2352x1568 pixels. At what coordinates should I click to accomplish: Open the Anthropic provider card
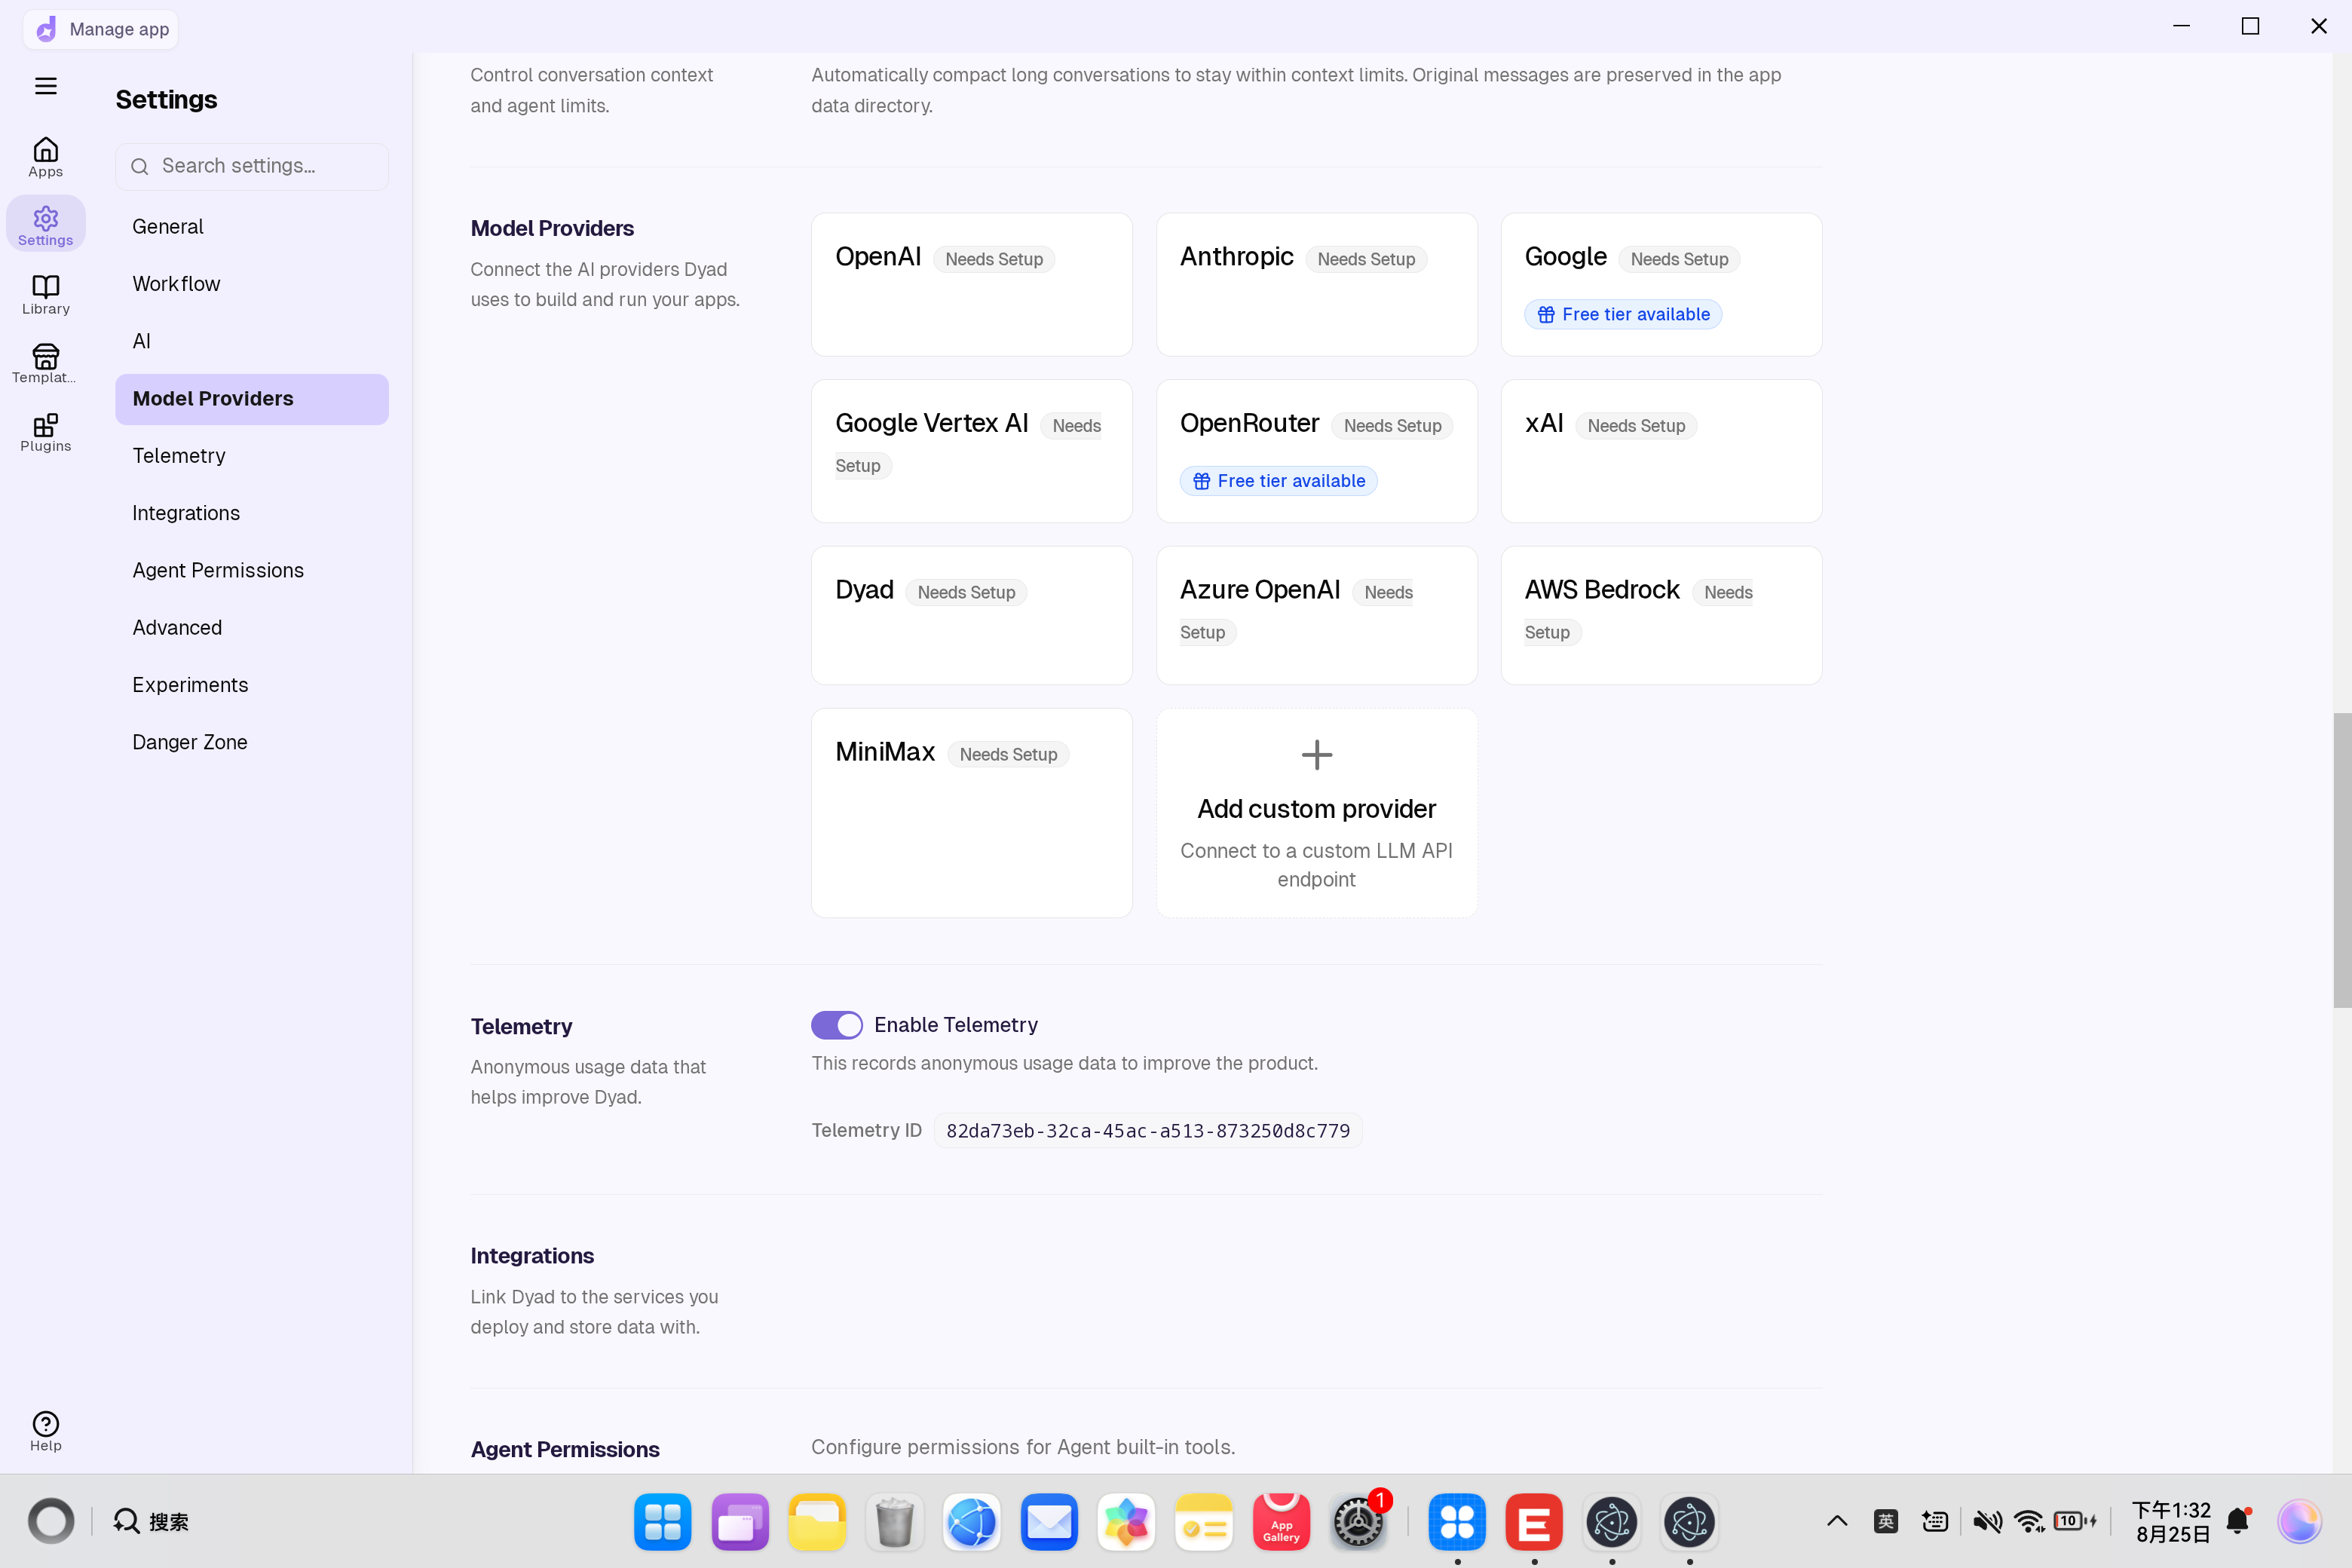[x=1317, y=284]
